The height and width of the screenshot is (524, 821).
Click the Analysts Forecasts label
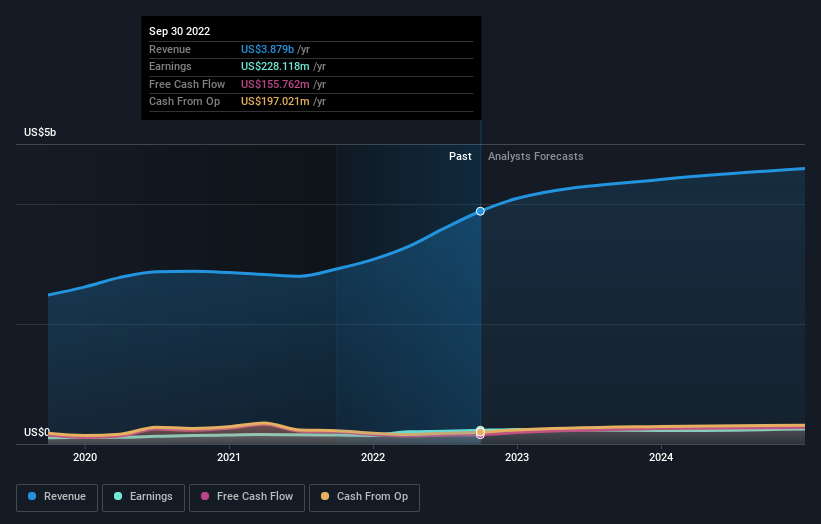[536, 156]
